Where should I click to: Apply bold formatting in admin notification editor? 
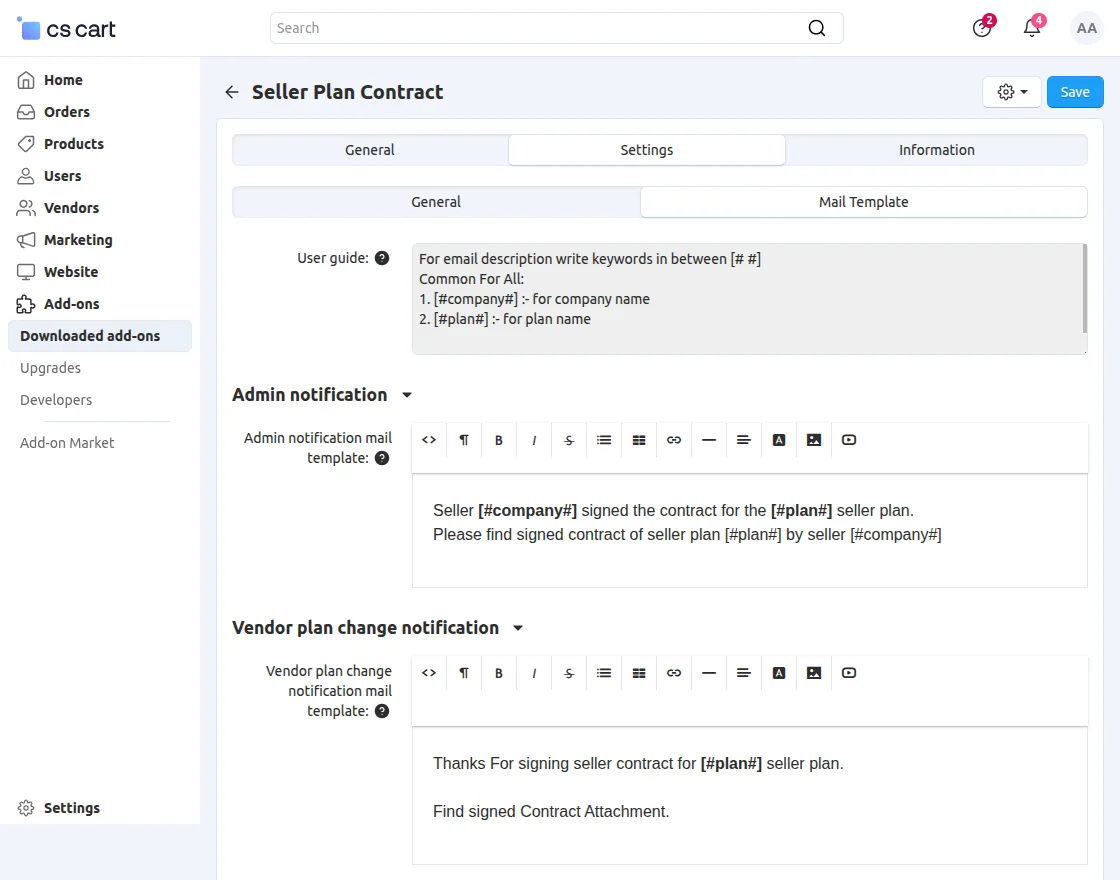498,440
